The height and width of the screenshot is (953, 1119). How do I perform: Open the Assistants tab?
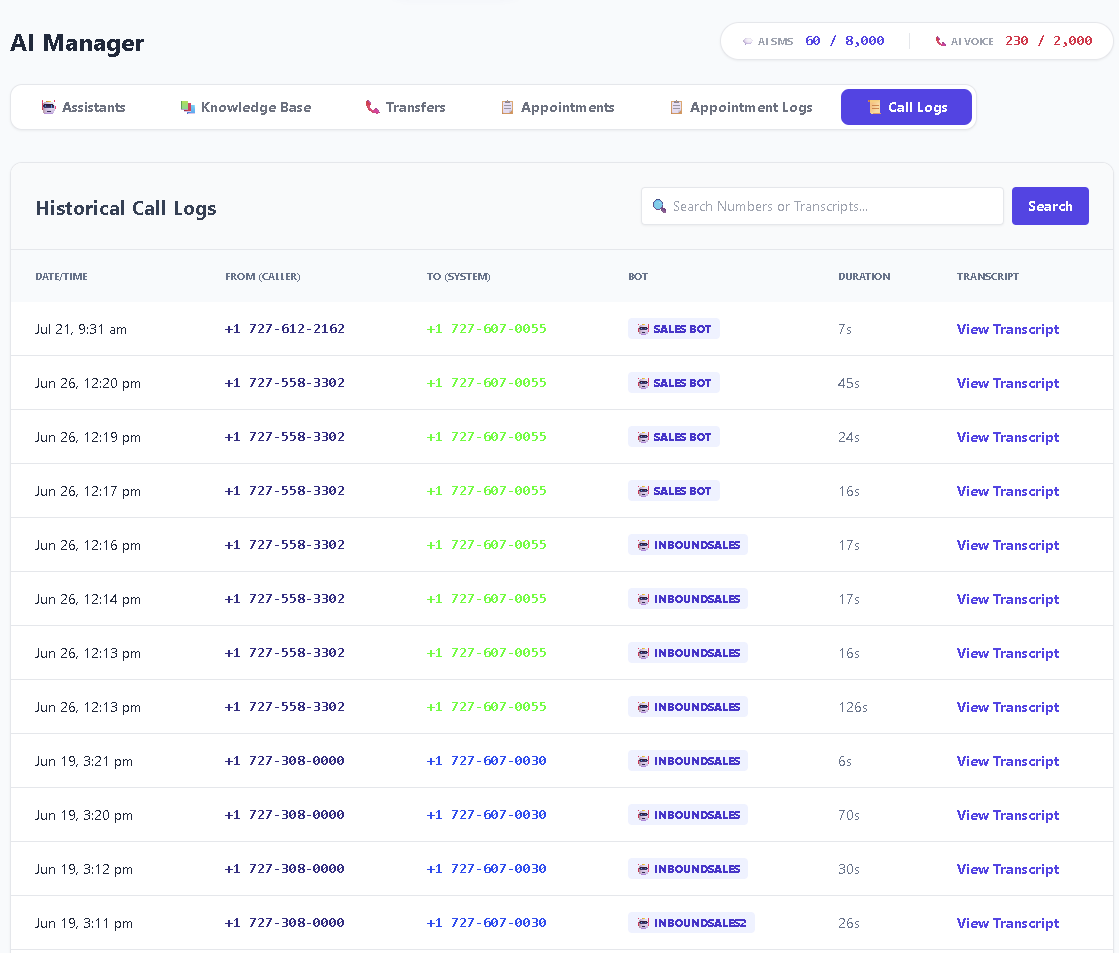[83, 107]
